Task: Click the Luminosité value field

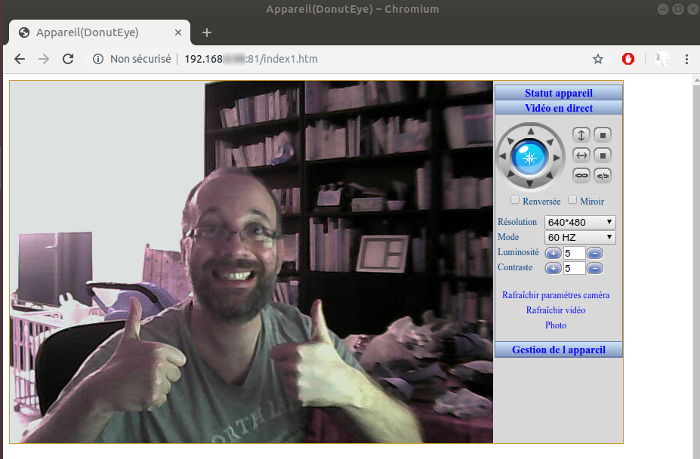Action: point(574,253)
